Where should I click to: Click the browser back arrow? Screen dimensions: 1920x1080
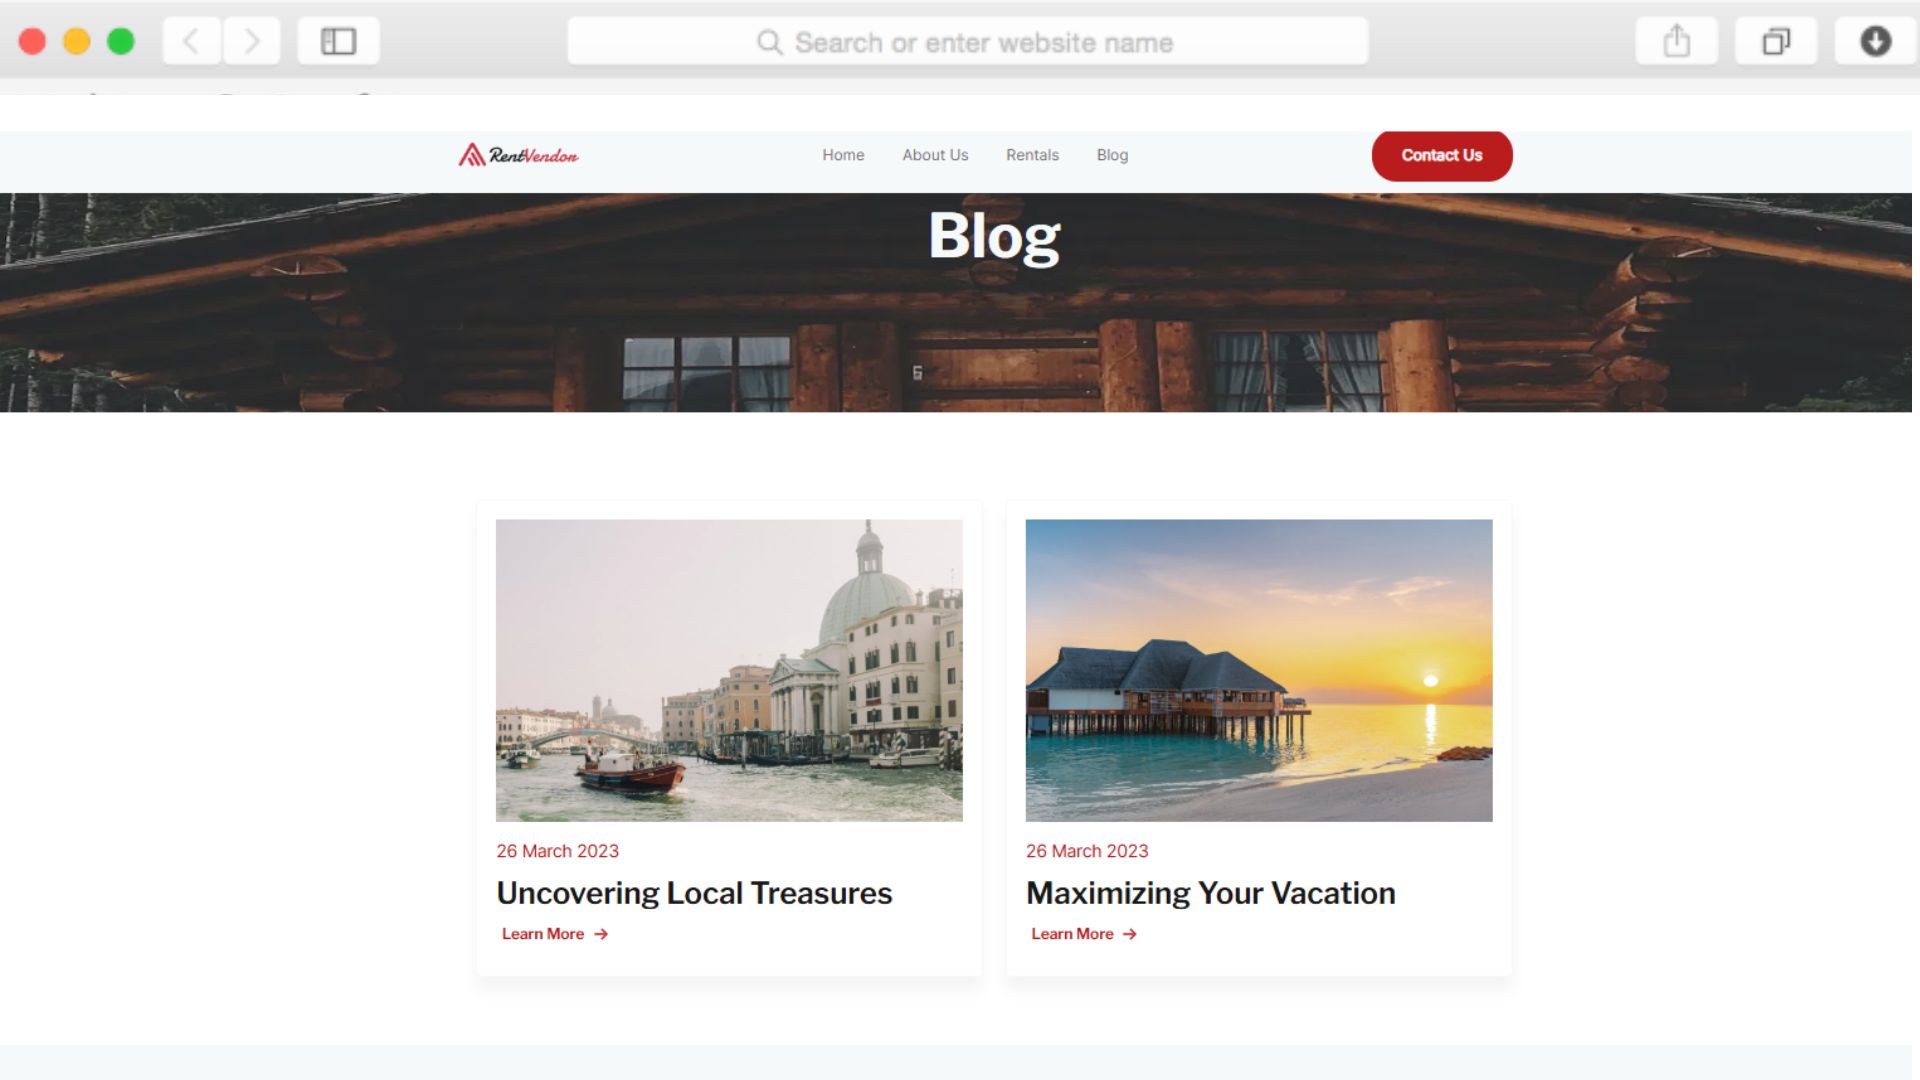pyautogui.click(x=191, y=41)
